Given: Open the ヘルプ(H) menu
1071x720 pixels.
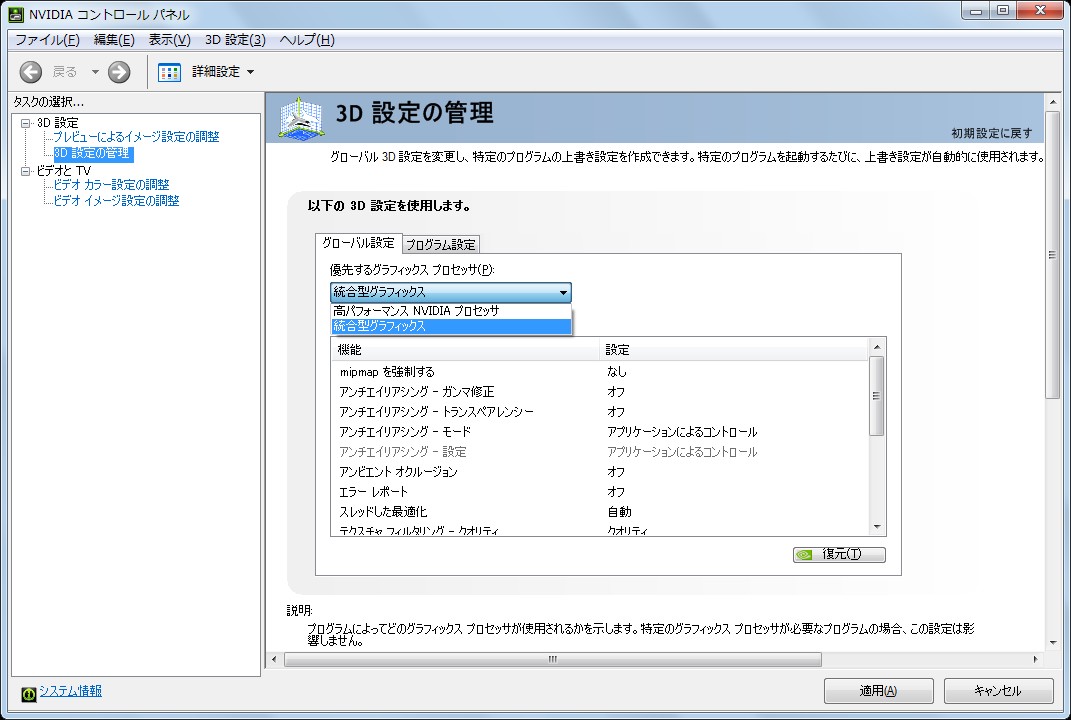Looking at the screenshot, I should point(307,40).
